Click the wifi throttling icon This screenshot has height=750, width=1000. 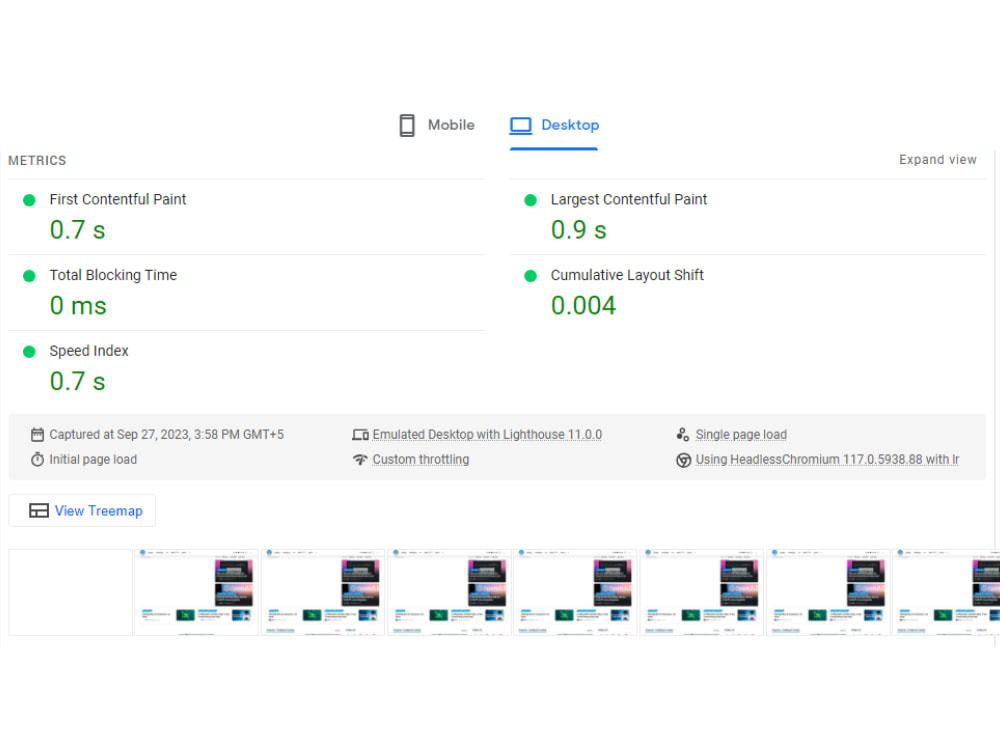tap(360, 459)
